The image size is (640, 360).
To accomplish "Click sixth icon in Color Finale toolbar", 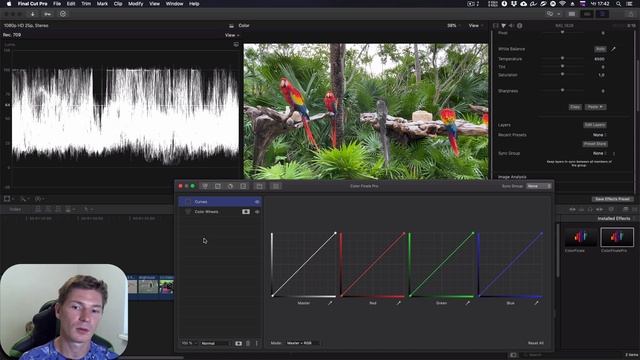I will click(x=276, y=186).
